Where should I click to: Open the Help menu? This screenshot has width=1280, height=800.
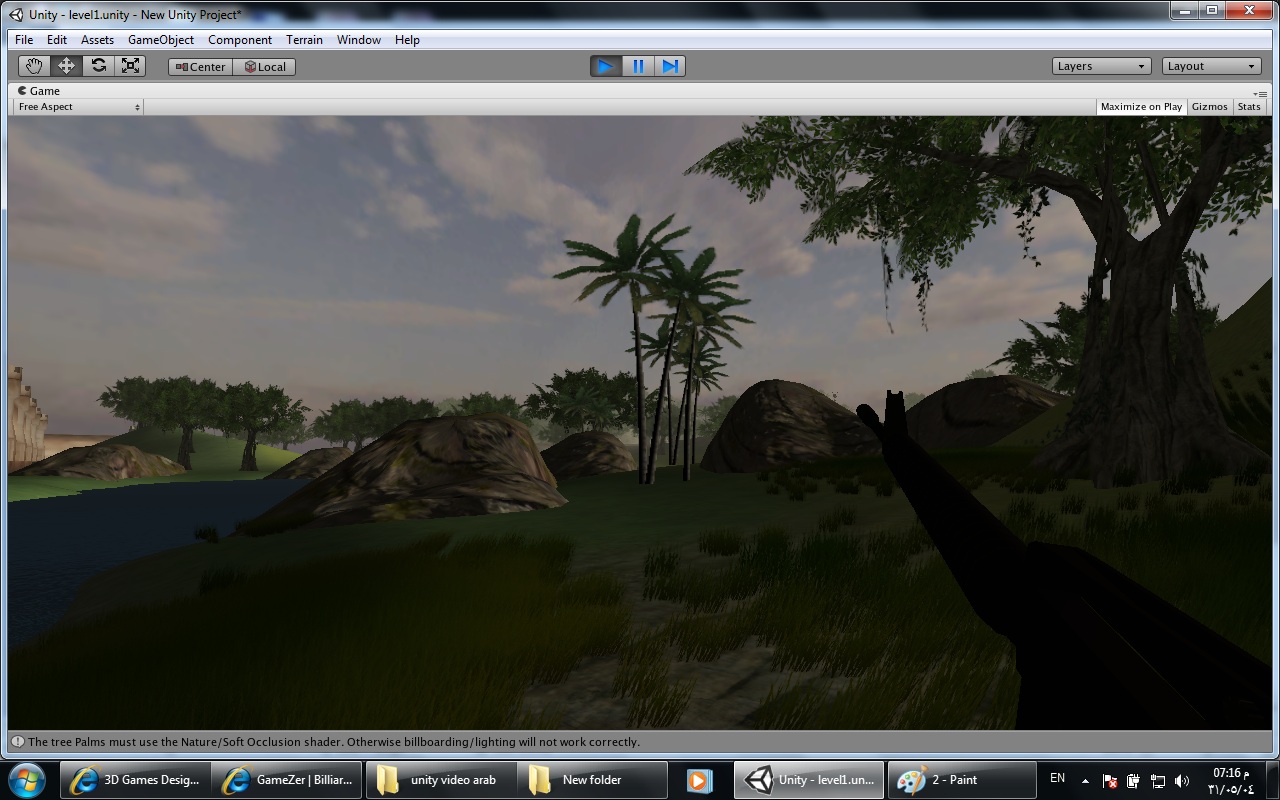pos(407,40)
